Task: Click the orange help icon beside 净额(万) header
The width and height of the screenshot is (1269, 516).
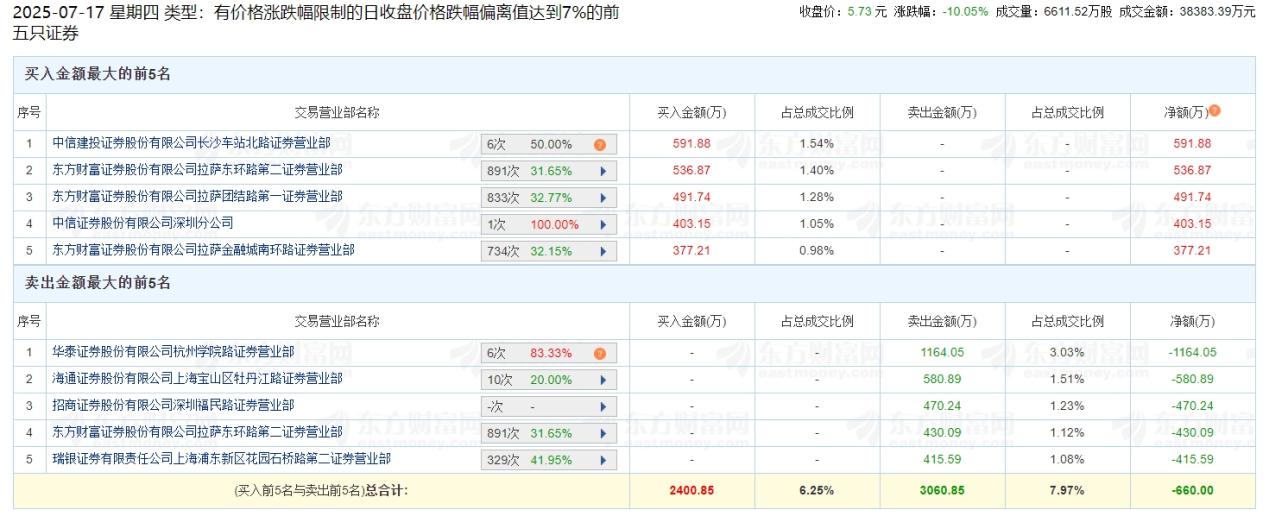Action: [x=1215, y=112]
